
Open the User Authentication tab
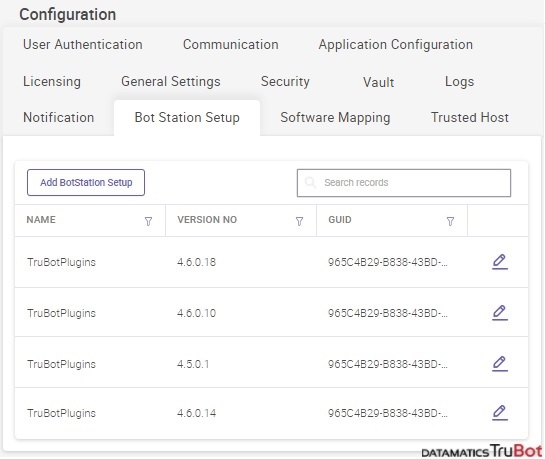pos(83,44)
